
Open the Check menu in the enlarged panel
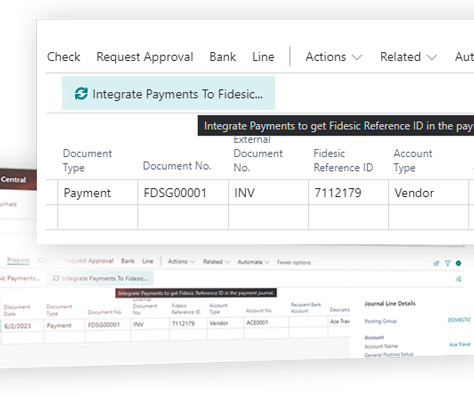[64, 57]
